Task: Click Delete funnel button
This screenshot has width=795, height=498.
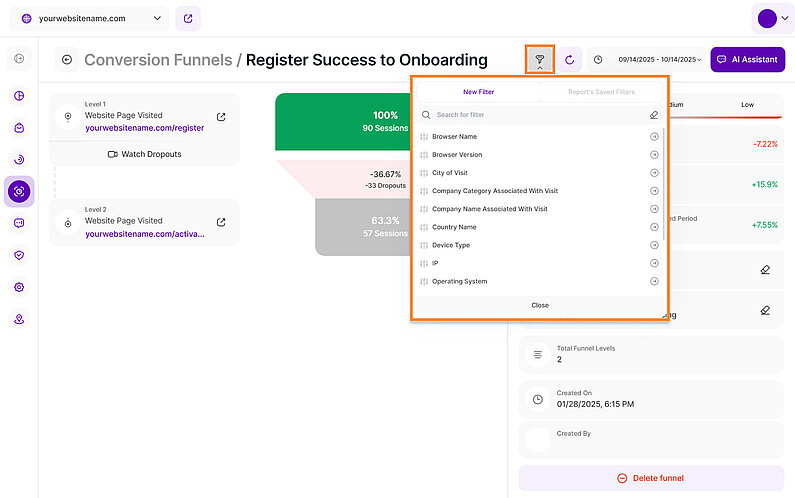Action: tap(650, 478)
